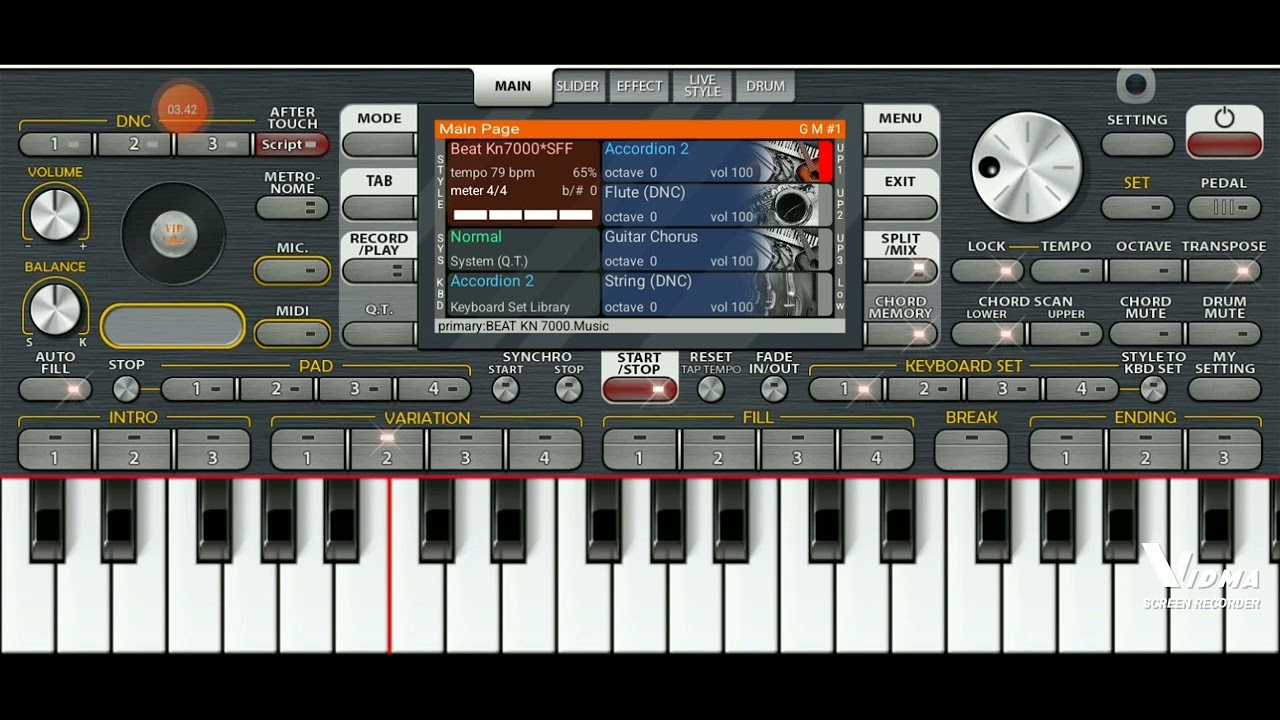This screenshot has width=1280, height=720.
Task: Toggle the MIC. button
Action: tap(292, 271)
